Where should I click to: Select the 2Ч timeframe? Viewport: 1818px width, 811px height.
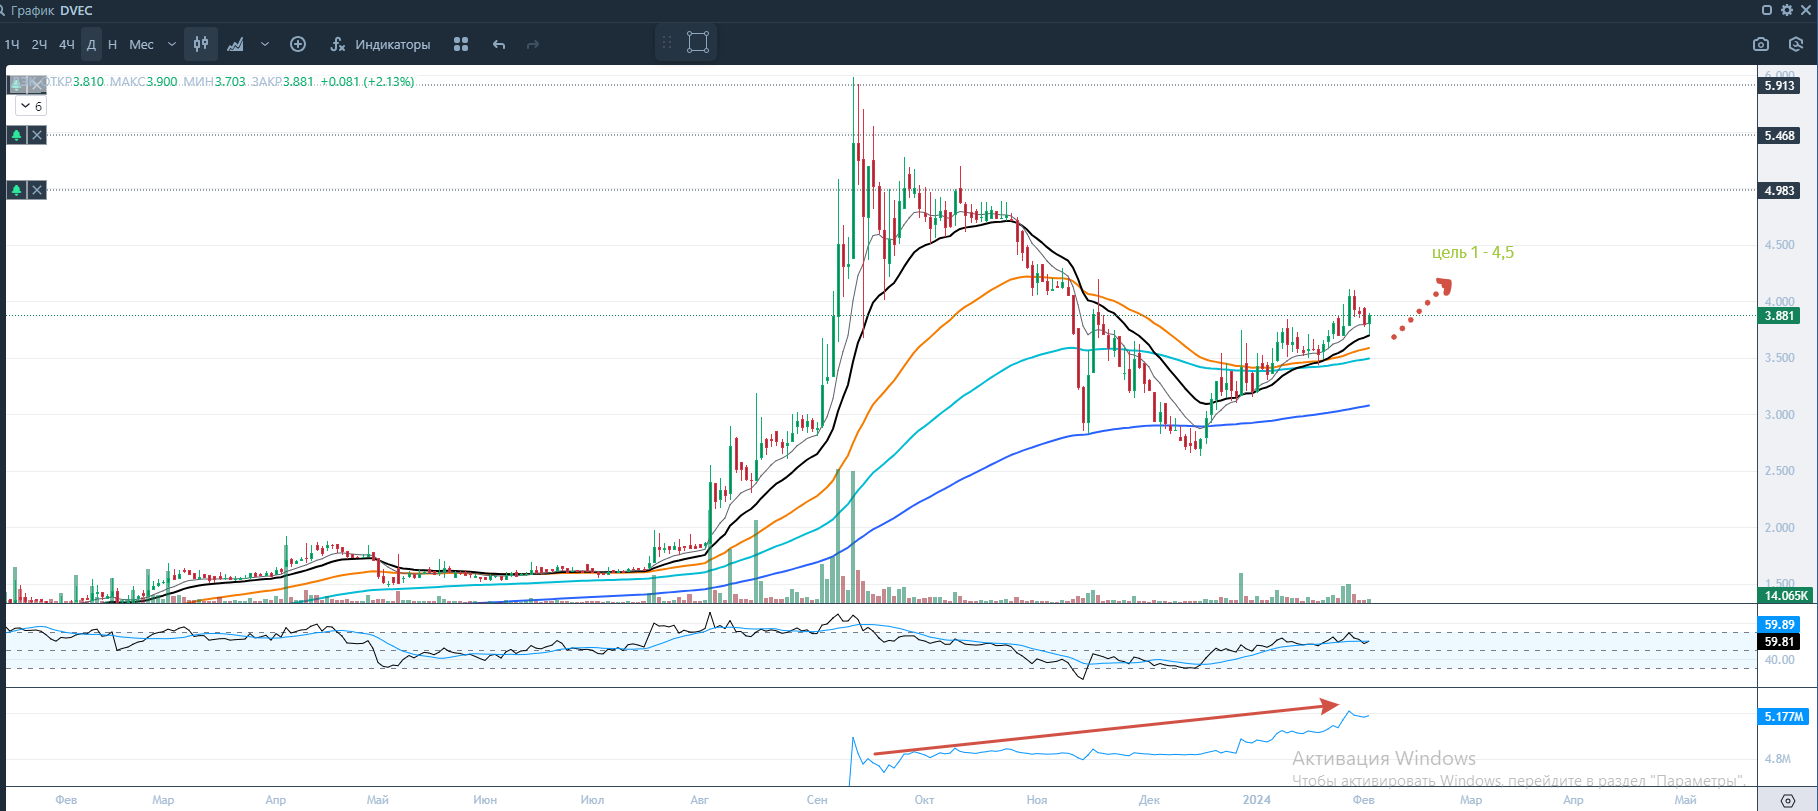pos(39,44)
